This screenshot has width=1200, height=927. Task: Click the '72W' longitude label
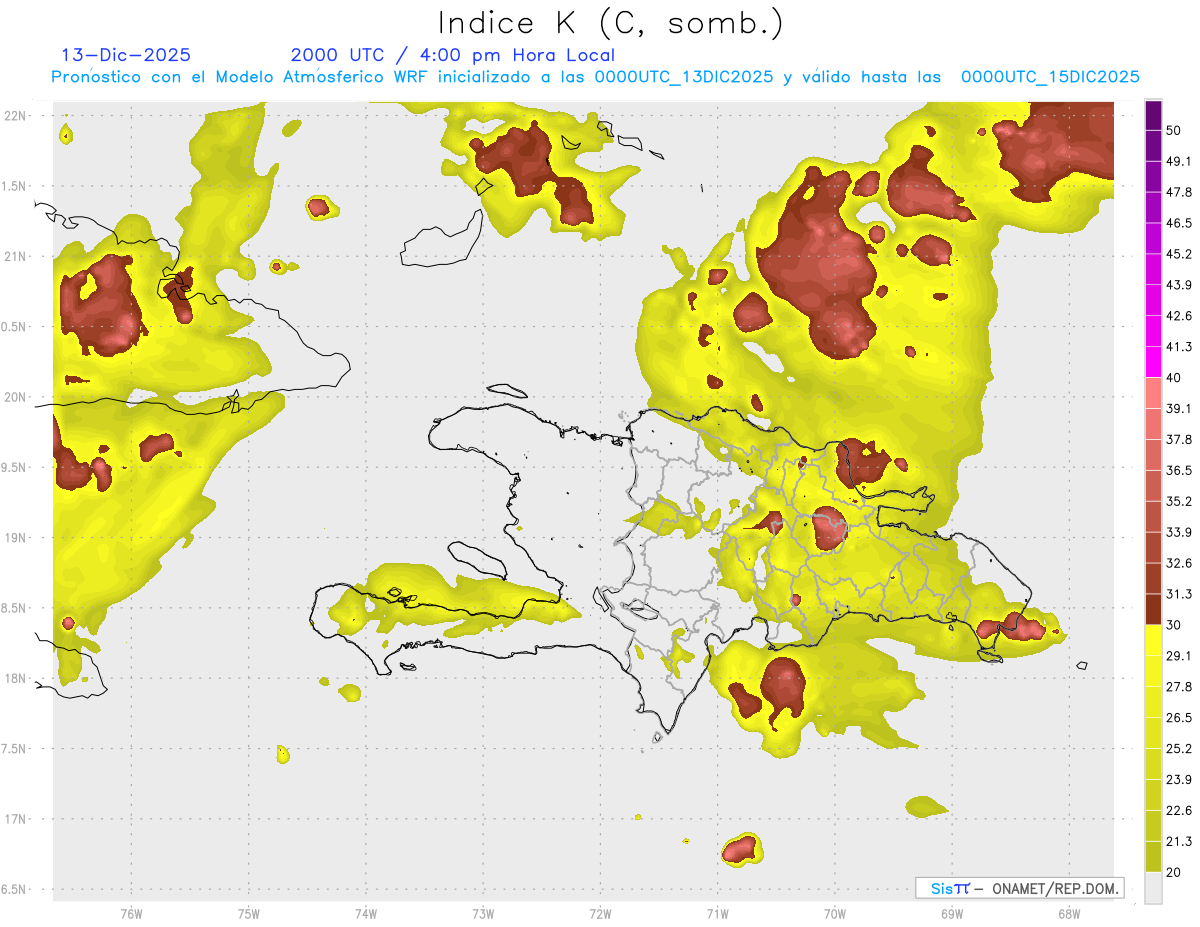coord(600,913)
